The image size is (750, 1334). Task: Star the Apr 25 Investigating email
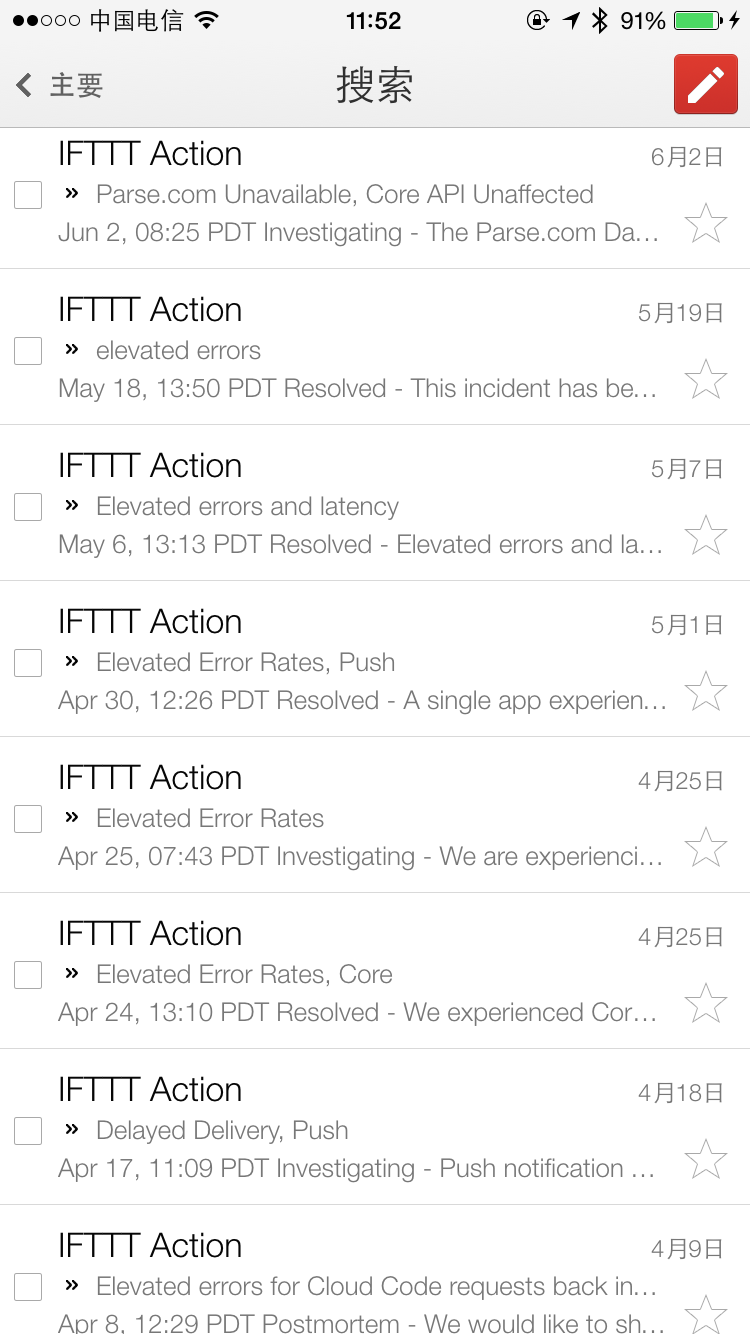705,847
